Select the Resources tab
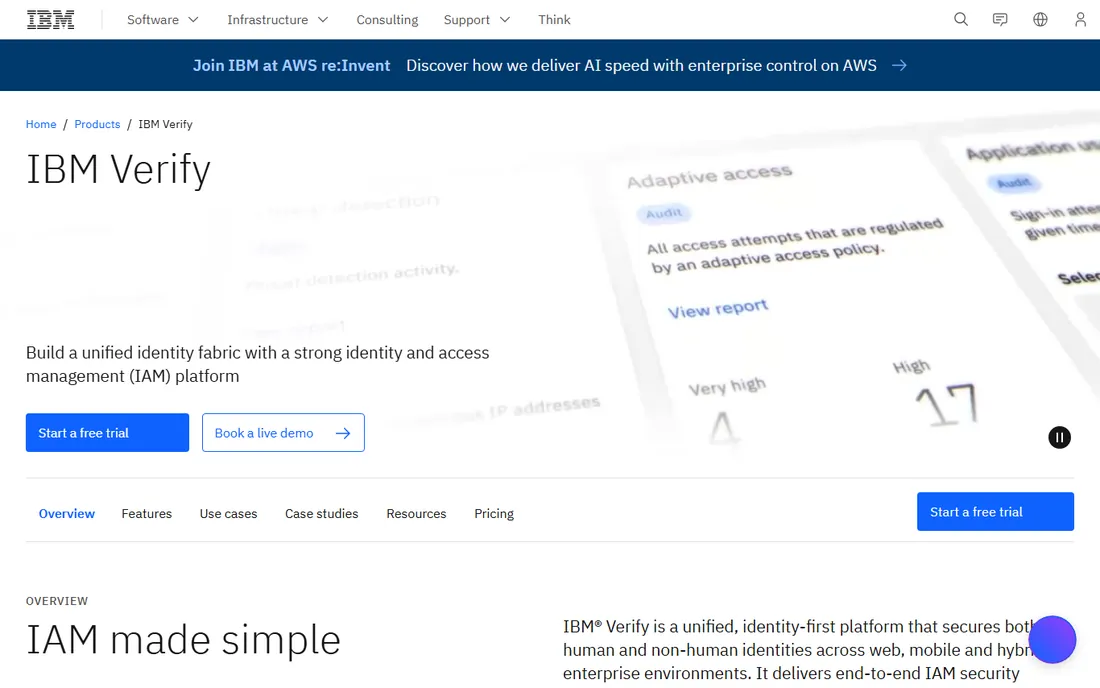The image size is (1100, 688). (x=416, y=513)
